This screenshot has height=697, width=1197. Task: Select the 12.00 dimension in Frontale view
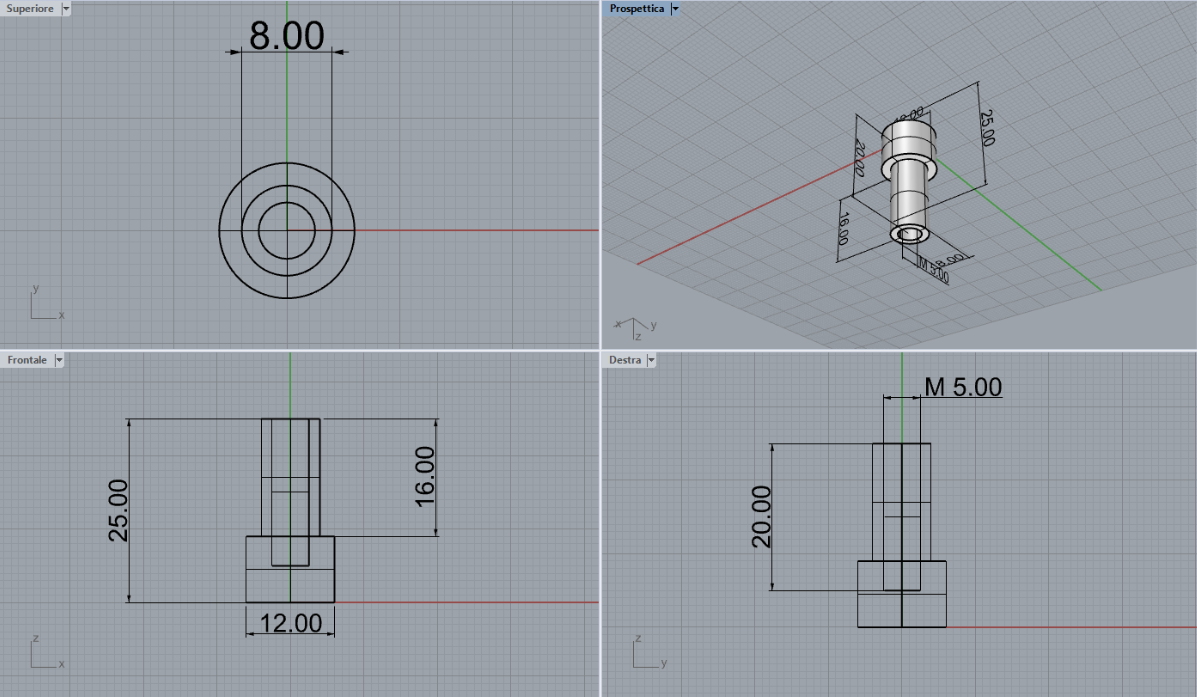click(291, 623)
